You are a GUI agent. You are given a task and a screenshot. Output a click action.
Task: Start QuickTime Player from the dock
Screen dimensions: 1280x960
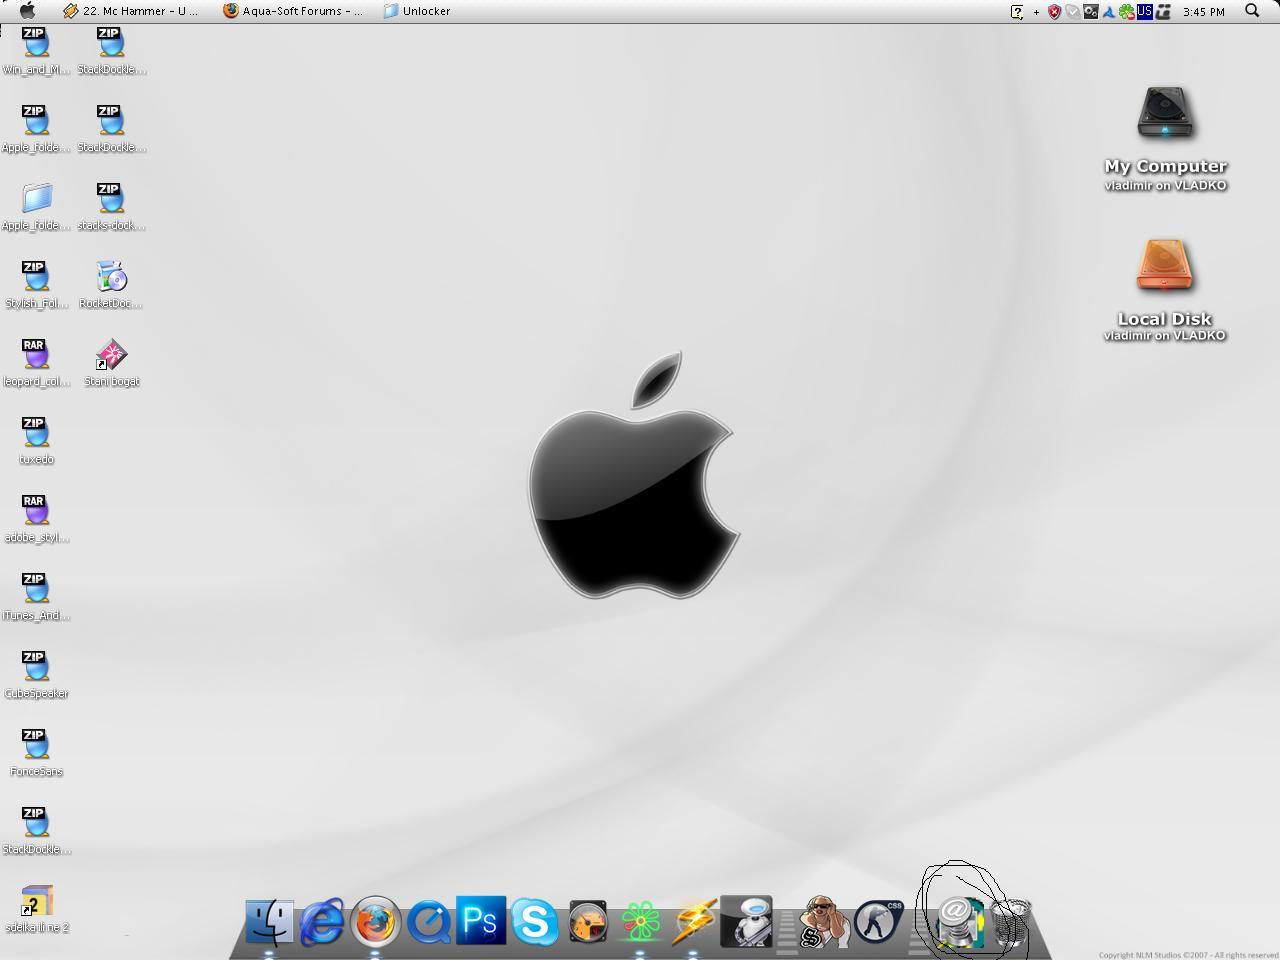point(429,922)
